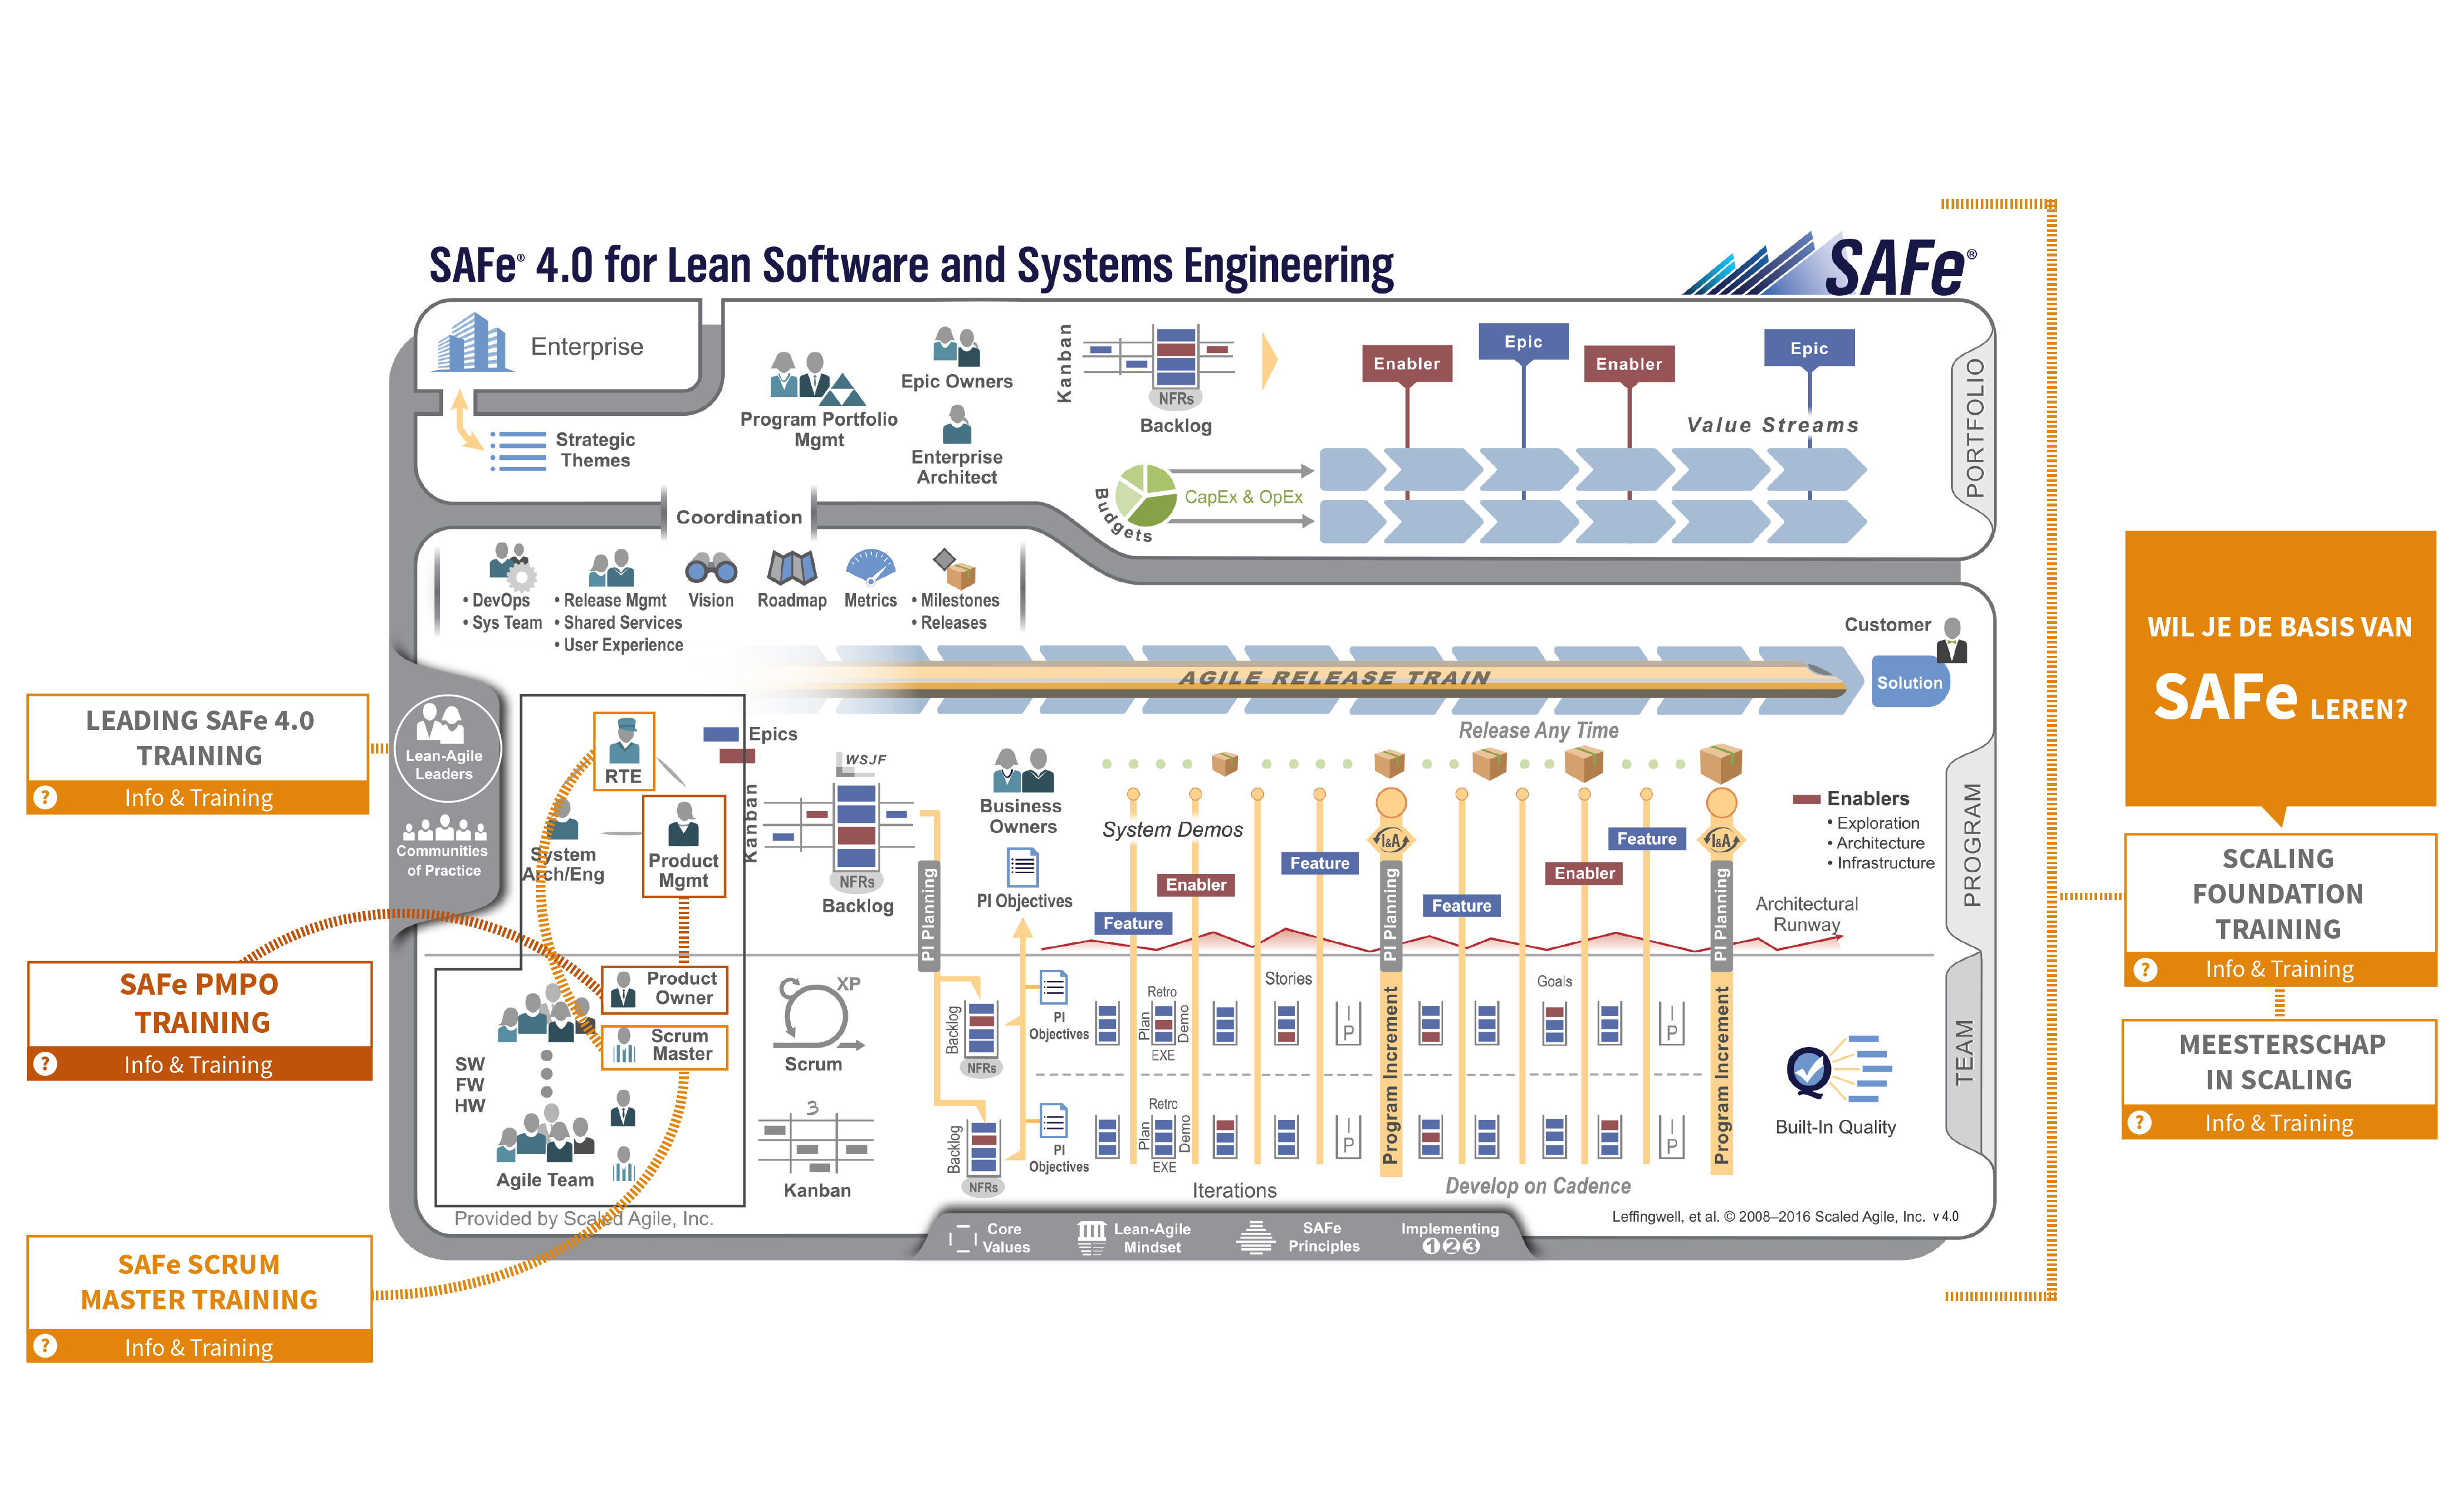Open SAFe PMPO Info & Training
The width and height of the screenshot is (2464, 1487).
coord(199,1065)
